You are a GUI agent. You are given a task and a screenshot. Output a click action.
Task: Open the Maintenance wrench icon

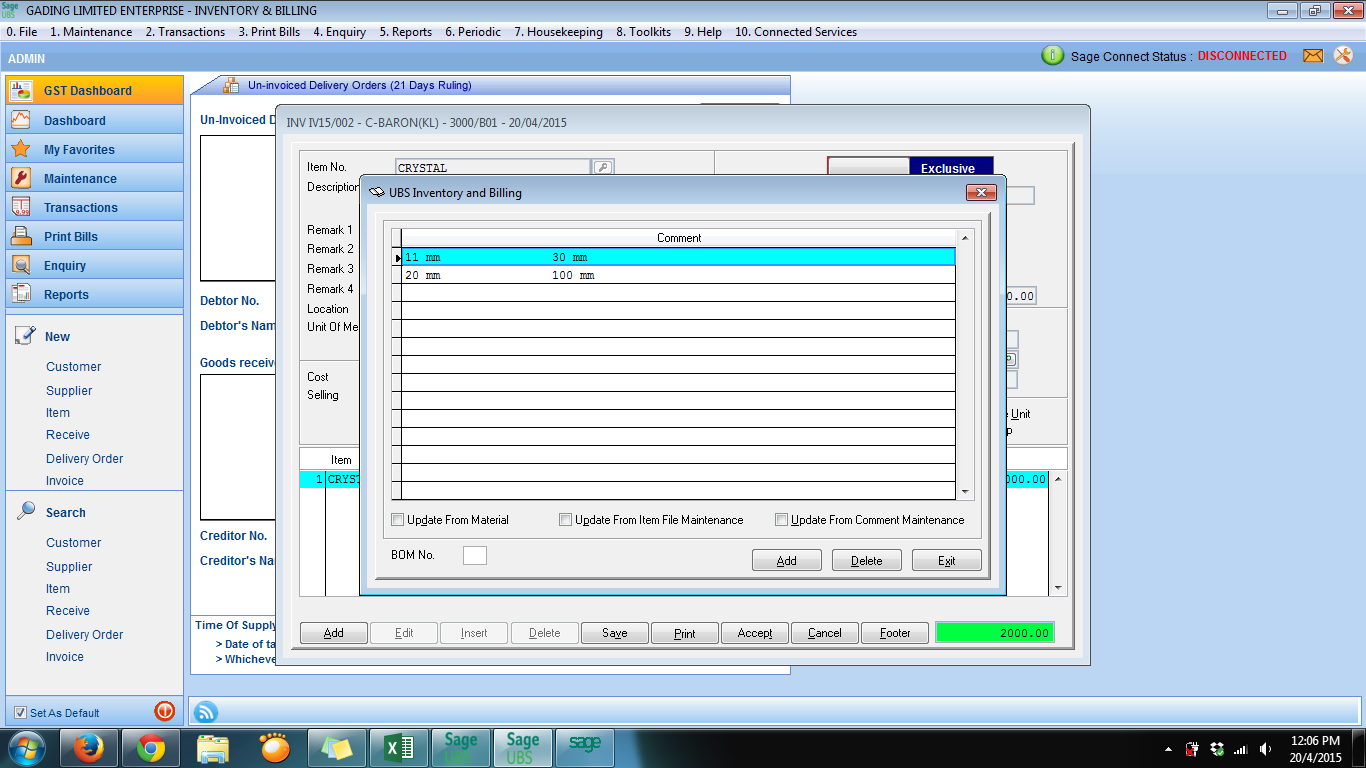tap(21, 178)
